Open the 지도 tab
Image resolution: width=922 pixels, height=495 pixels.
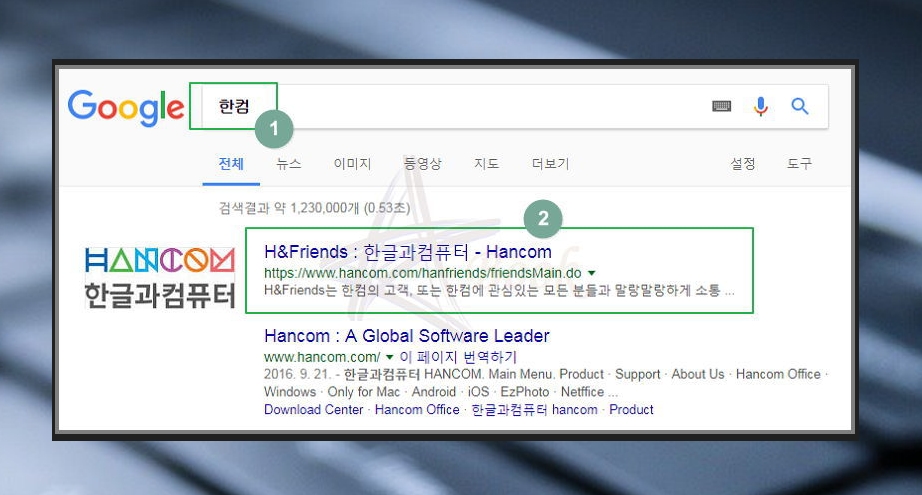(486, 163)
